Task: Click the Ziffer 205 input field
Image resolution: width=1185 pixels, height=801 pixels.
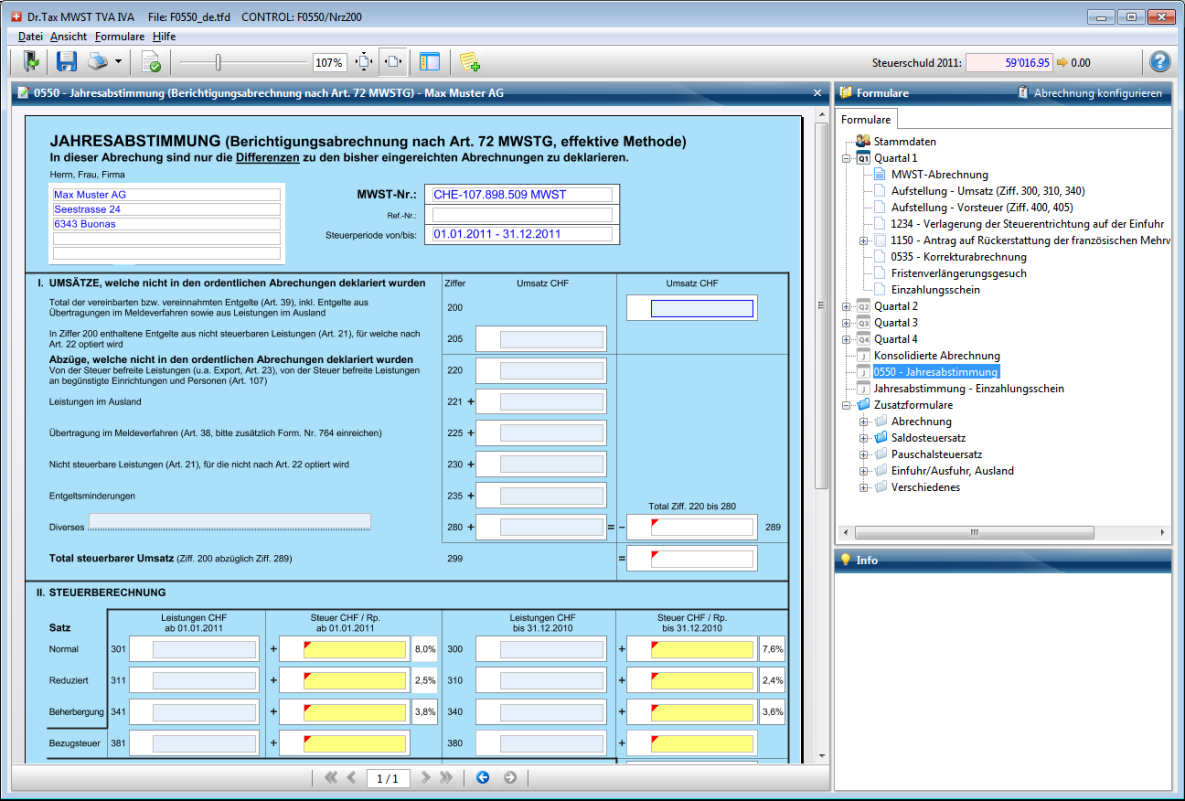Action: point(552,339)
